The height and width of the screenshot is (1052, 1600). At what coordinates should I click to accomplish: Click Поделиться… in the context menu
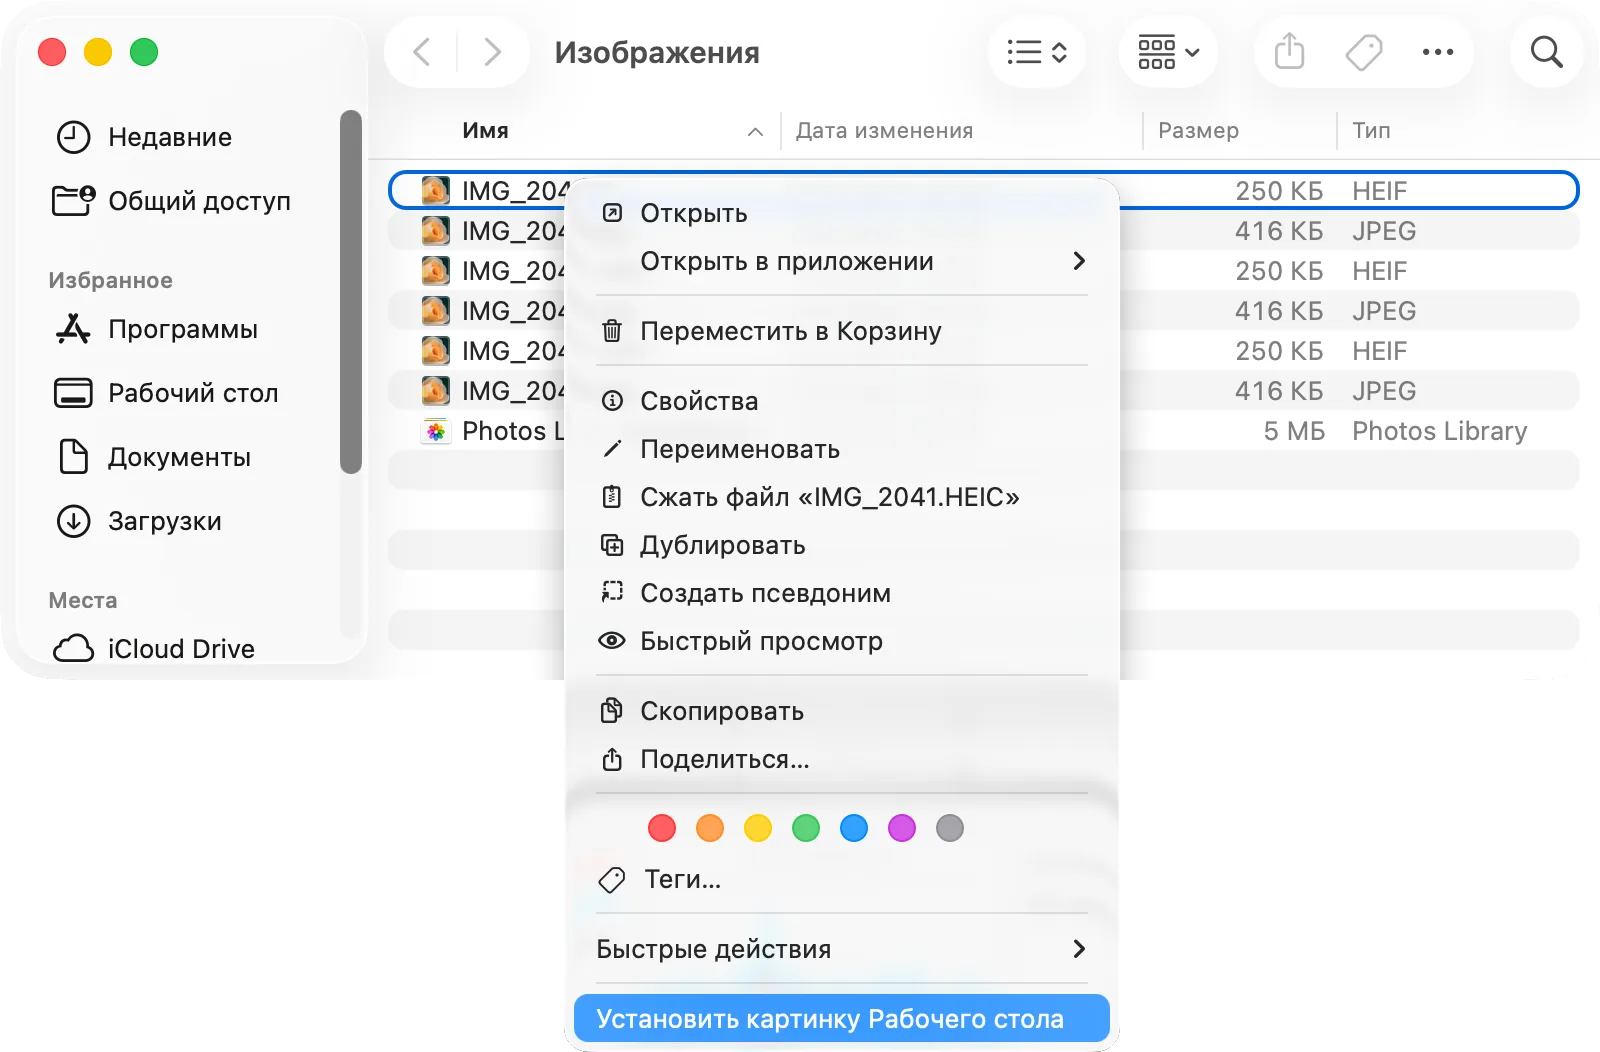841,759
